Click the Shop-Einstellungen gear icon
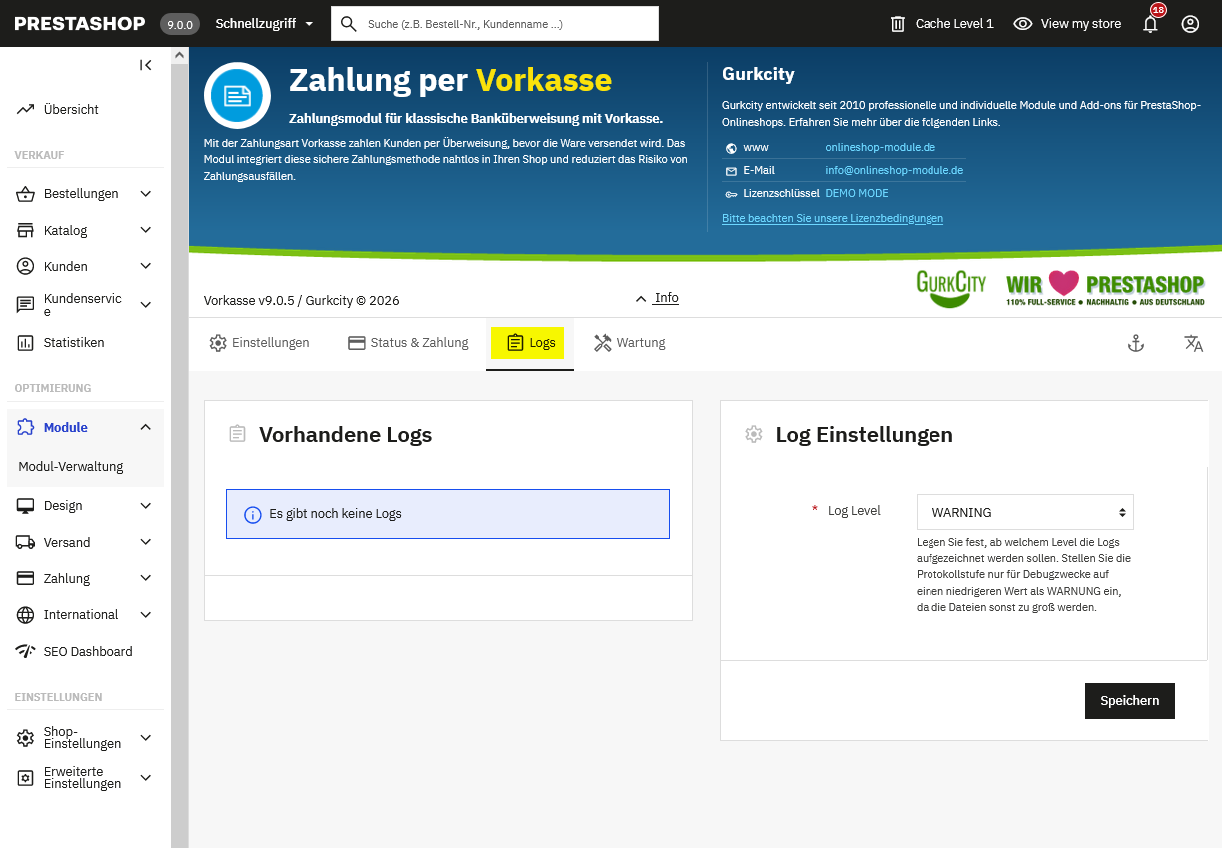This screenshot has width=1223, height=848. click(26, 738)
